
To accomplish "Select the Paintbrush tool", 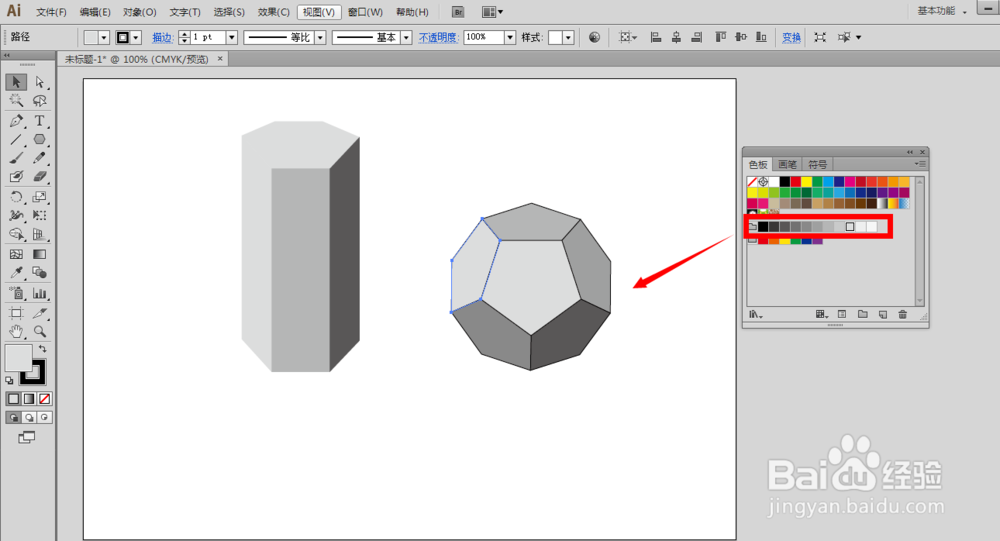I will point(16,158).
